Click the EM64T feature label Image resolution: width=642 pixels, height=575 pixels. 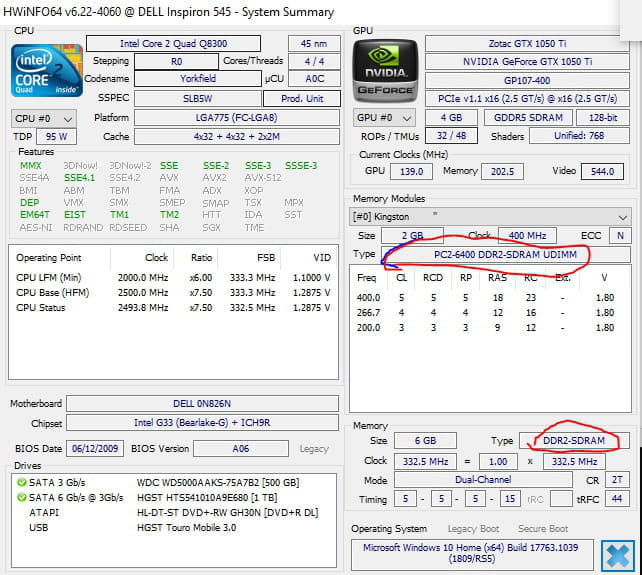click(35, 215)
